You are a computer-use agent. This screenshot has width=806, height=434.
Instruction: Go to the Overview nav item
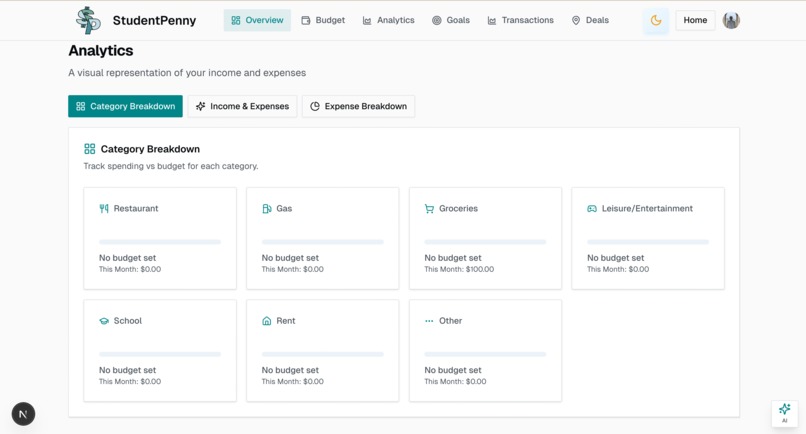pyautogui.click(x=257, y=20)
